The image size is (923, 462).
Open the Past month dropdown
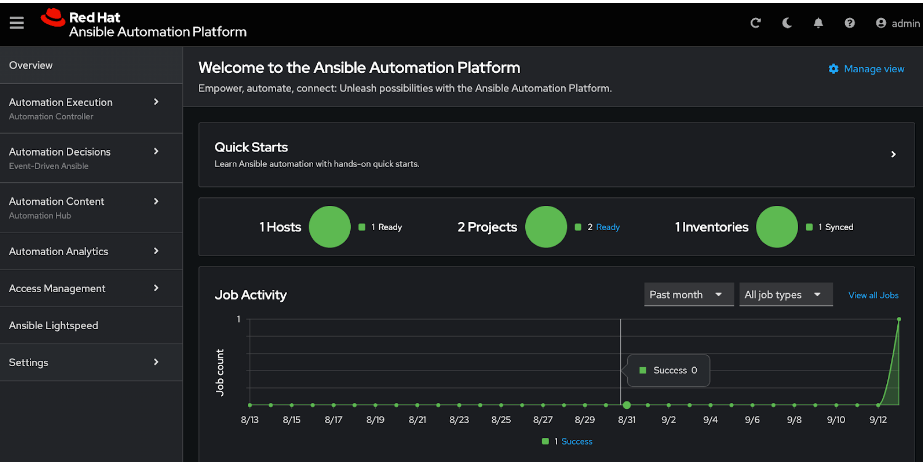pyautogui.click(x=689, y=294)
